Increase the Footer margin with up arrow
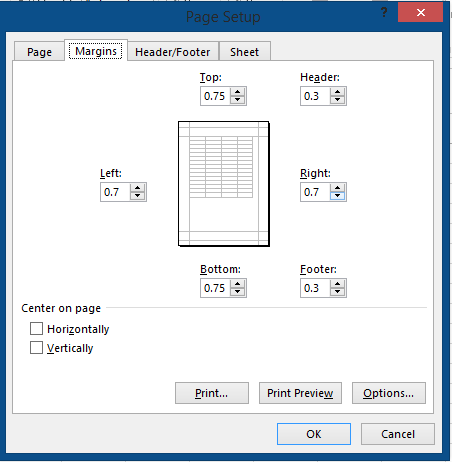Viewport: 452px width, 462px height. (x=337, y=284)
